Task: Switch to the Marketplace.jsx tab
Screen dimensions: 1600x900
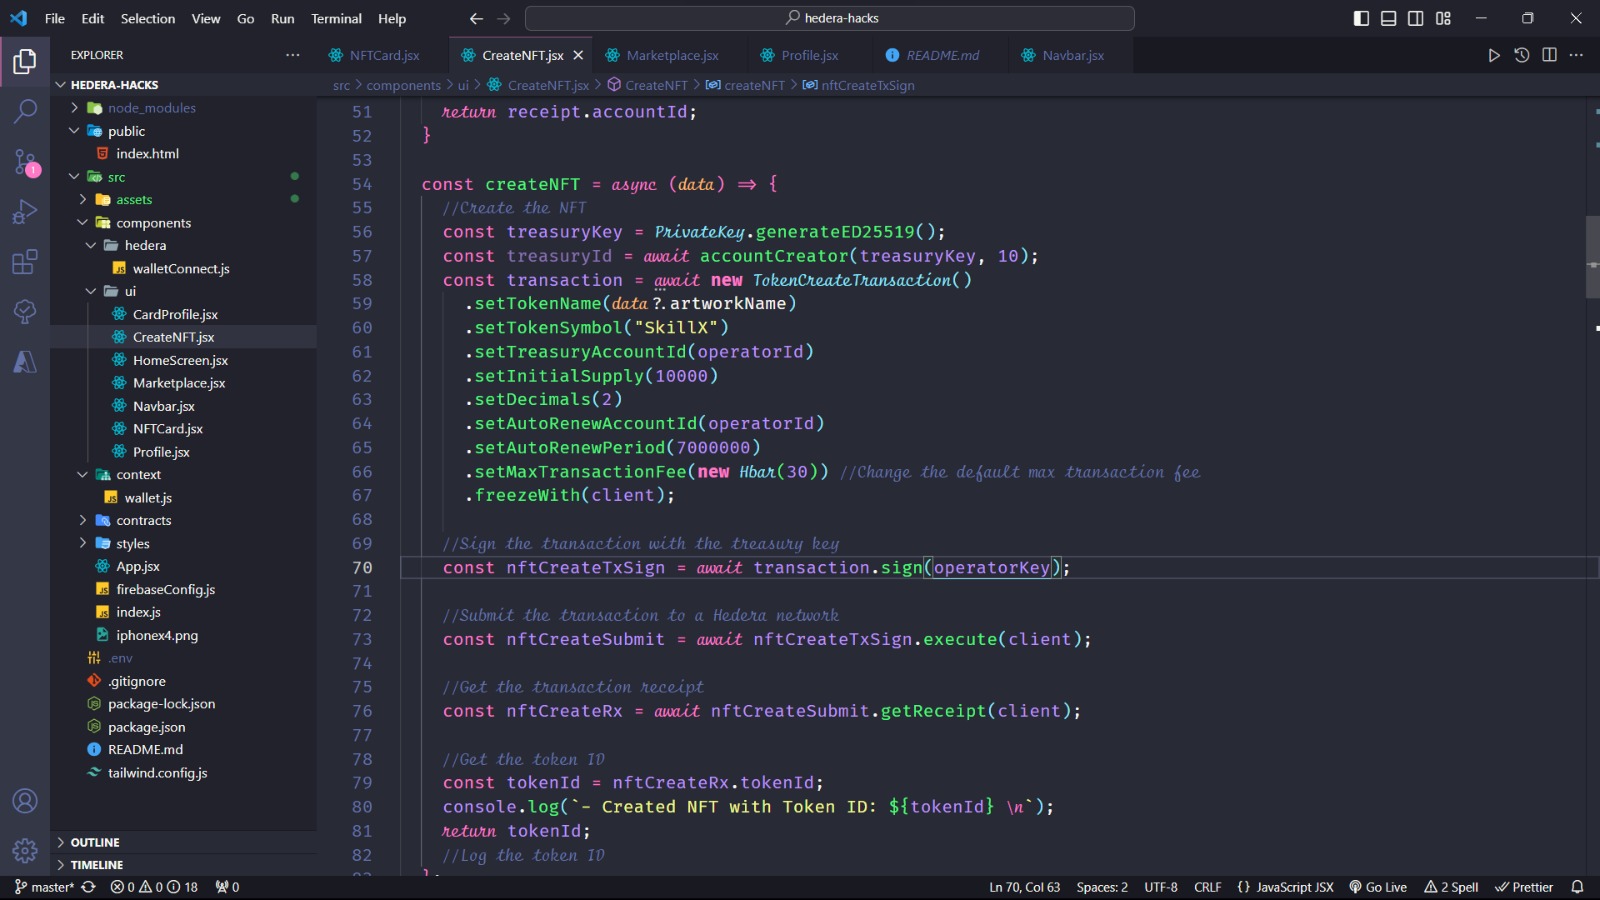Action: [672, 56]
